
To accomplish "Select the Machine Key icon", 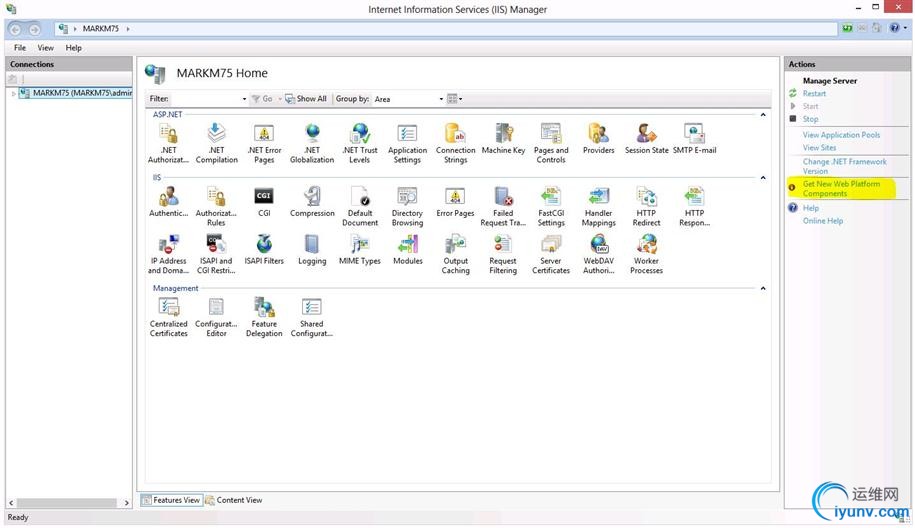I will 503,135.
